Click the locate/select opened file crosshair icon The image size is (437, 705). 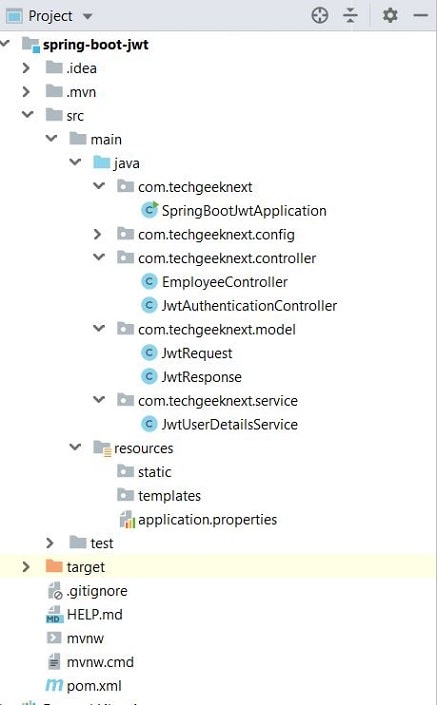pos(320,16)
